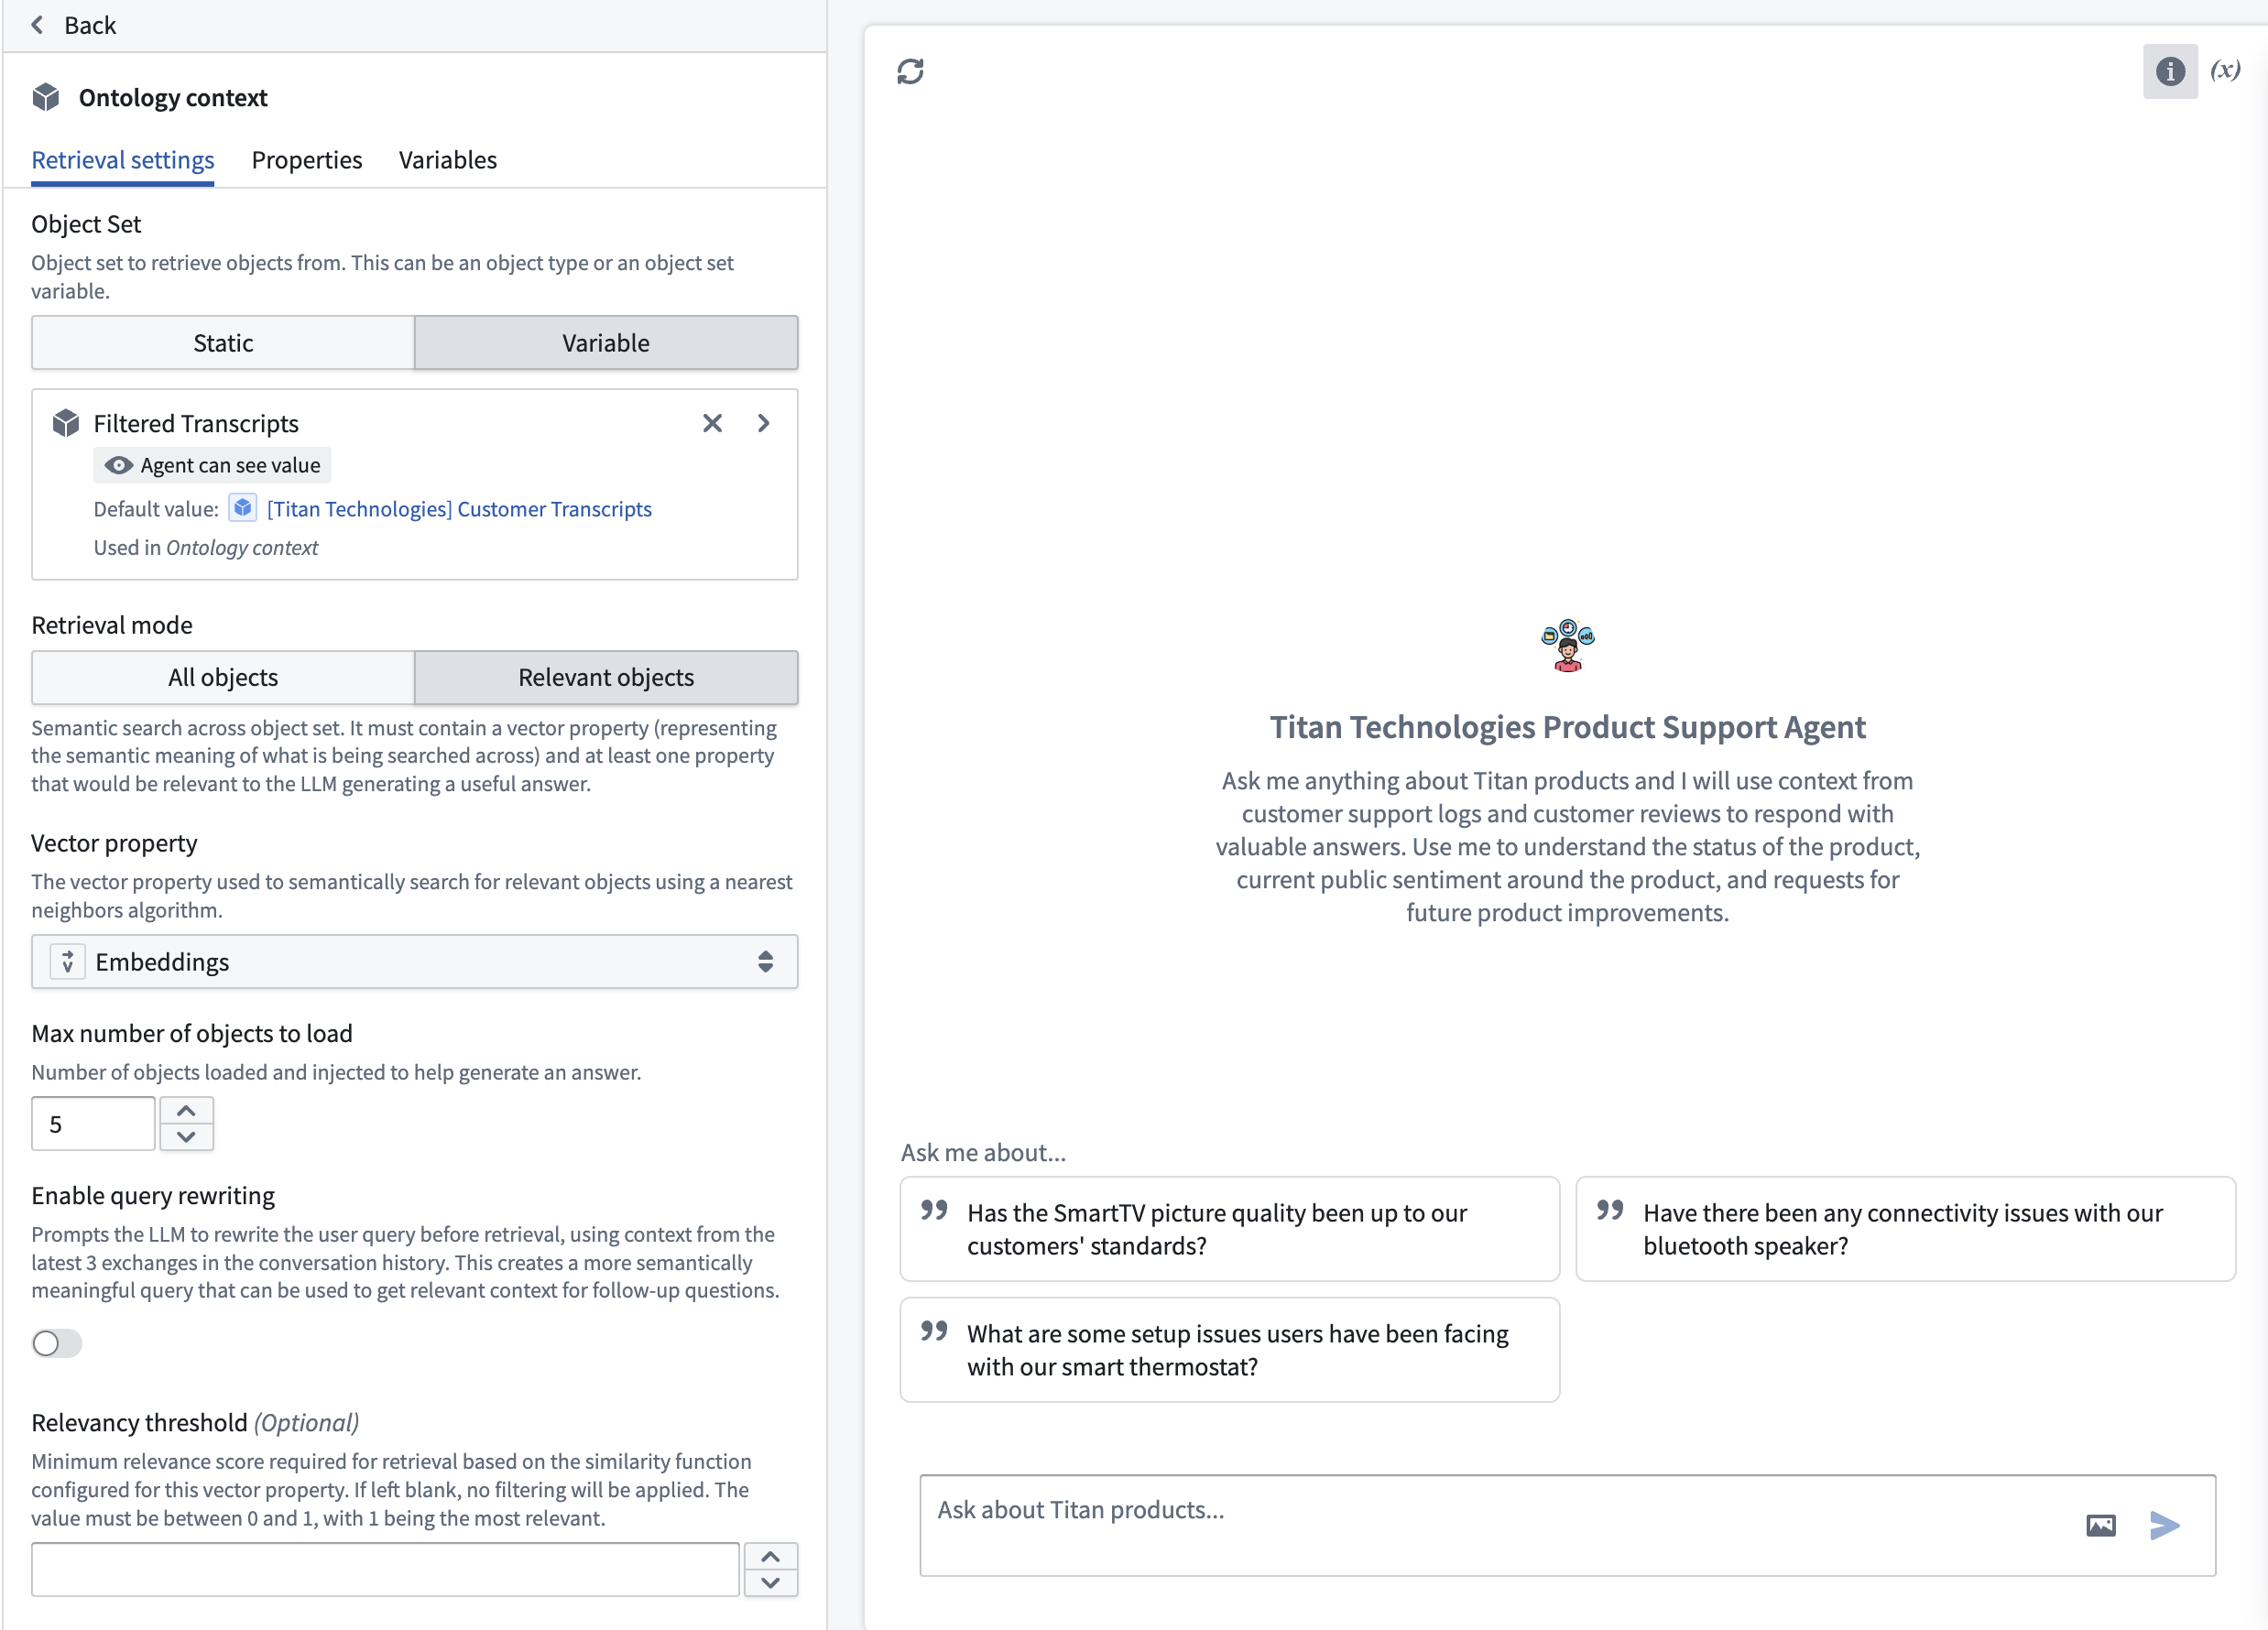Click the conversation refresh icon
Screen dimensions: 2268x1630
point(910,71)
